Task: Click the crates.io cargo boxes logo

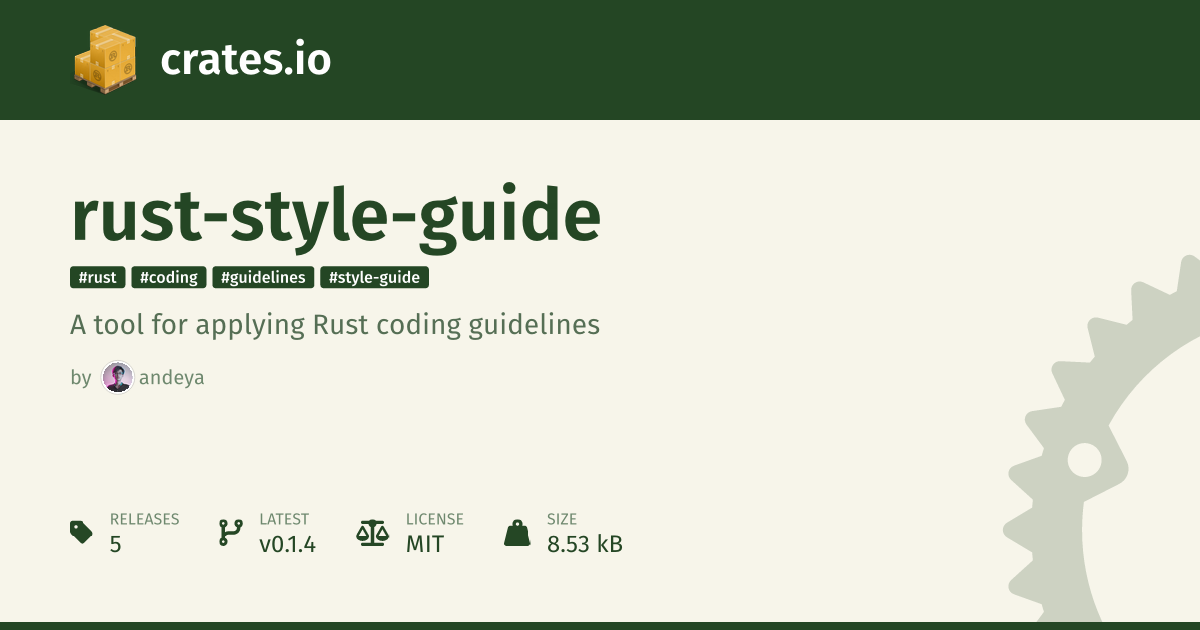Action: [104, 60]
